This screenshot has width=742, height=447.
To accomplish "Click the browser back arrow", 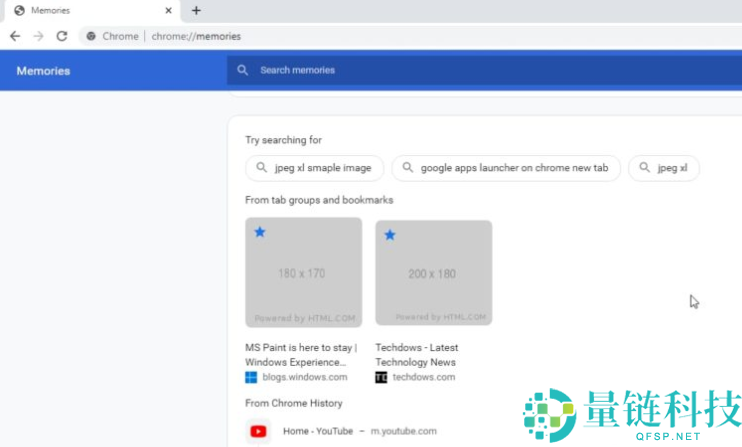I will [14, 36].
